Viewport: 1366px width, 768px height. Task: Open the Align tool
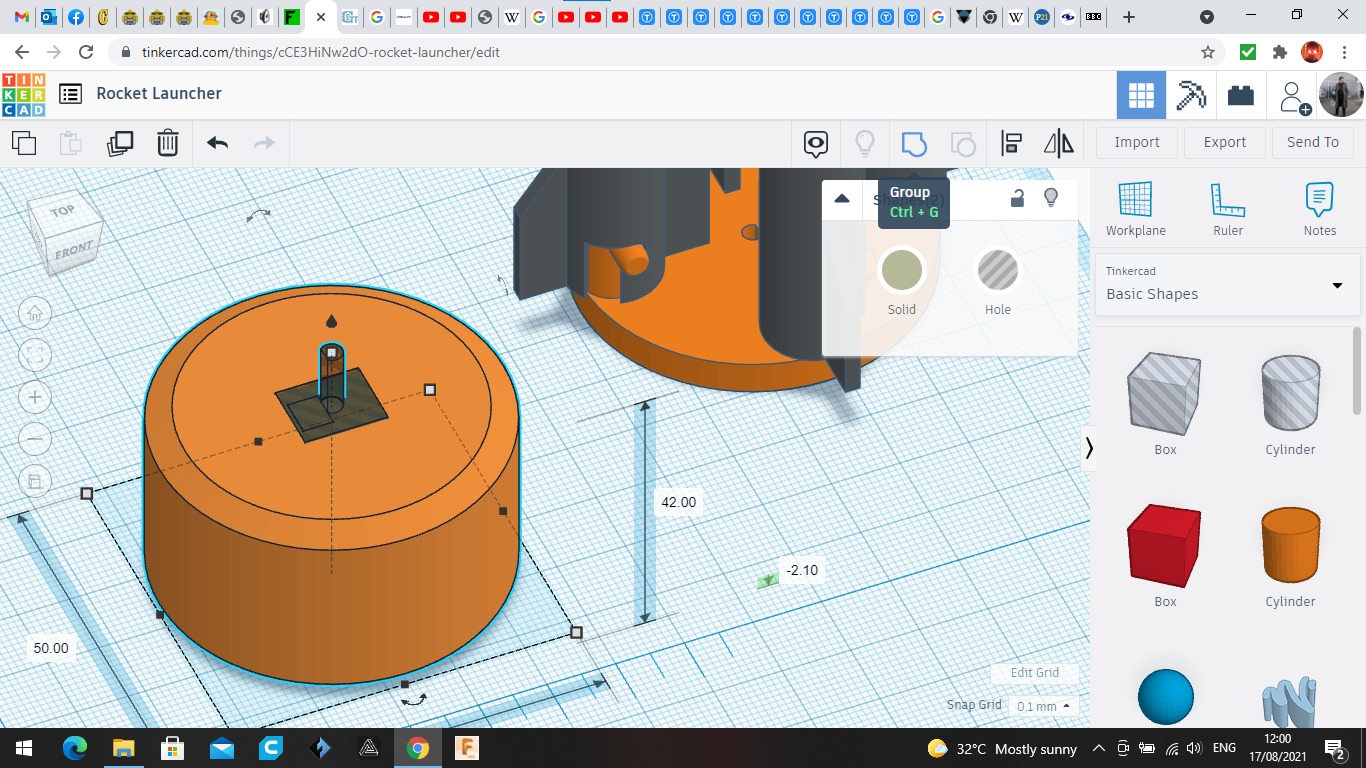coord(1011,144)
